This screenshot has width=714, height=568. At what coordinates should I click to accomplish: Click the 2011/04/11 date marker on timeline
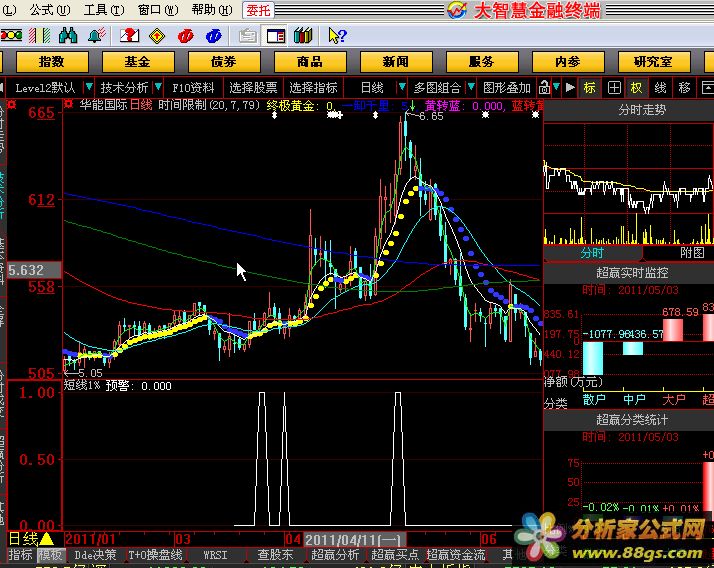tap(354, 540)
